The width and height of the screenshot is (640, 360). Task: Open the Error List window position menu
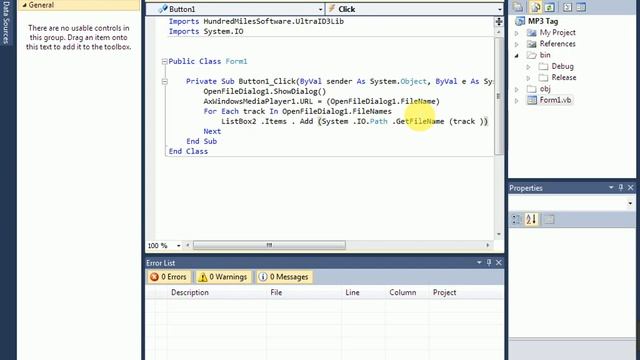tap(479, 262)
